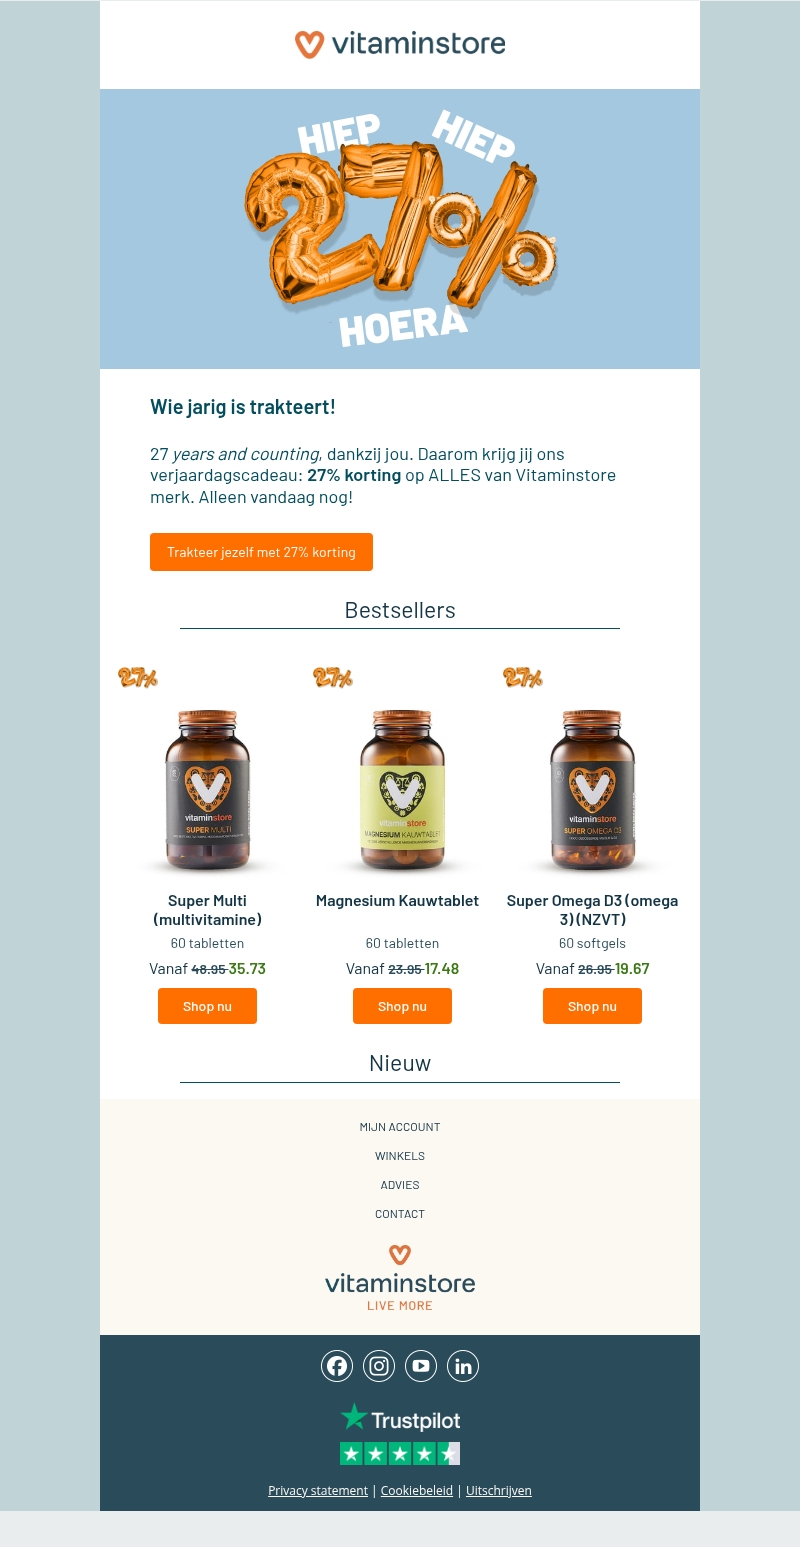
Task: Click the Trustpilot star rating
Action: pos(400,1454)
